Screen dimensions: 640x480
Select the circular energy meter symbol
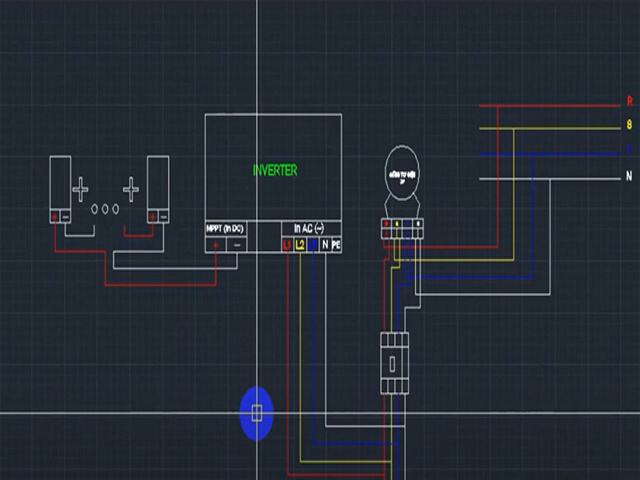[x=402, y=173]
